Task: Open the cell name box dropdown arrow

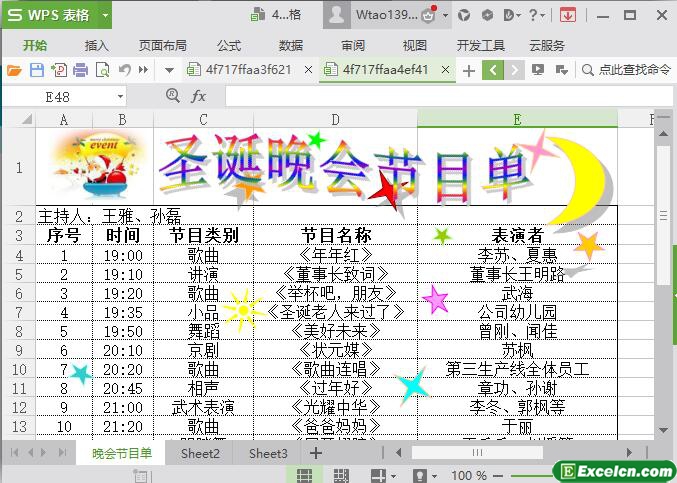Action: click(120, 96)
